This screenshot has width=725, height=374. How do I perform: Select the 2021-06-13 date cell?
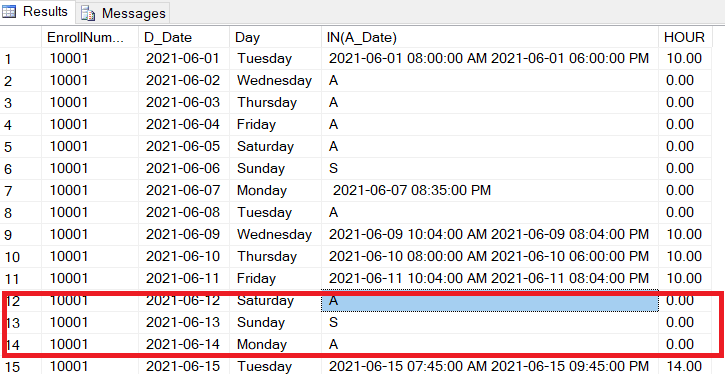184,322
